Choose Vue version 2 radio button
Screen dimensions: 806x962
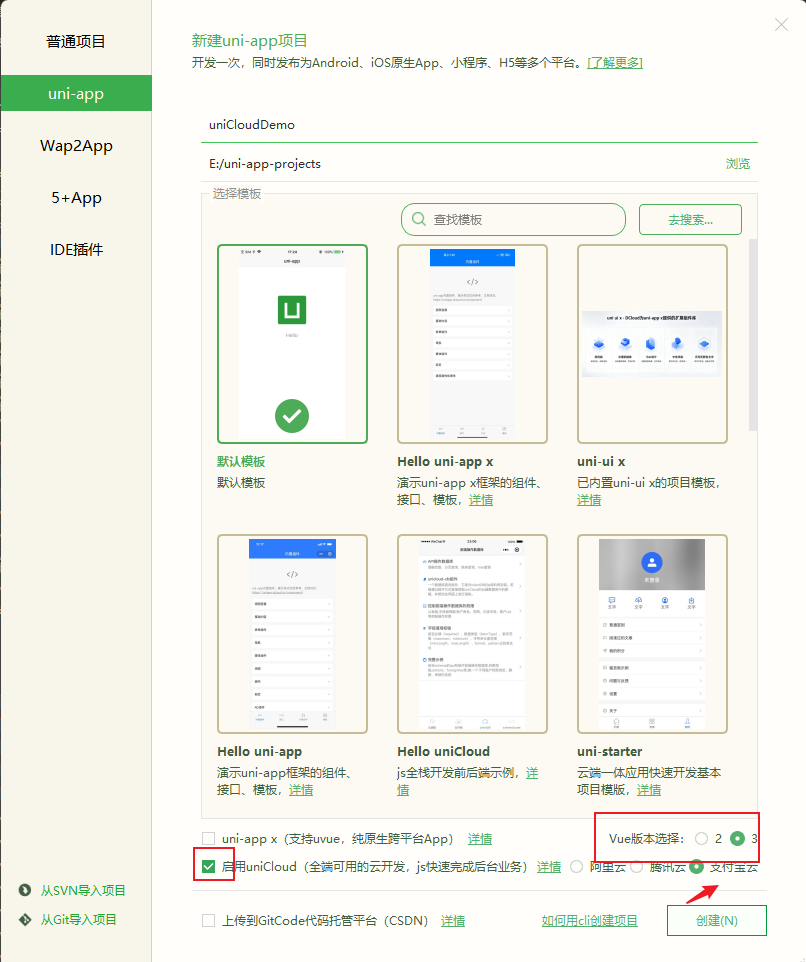(701, 838)
